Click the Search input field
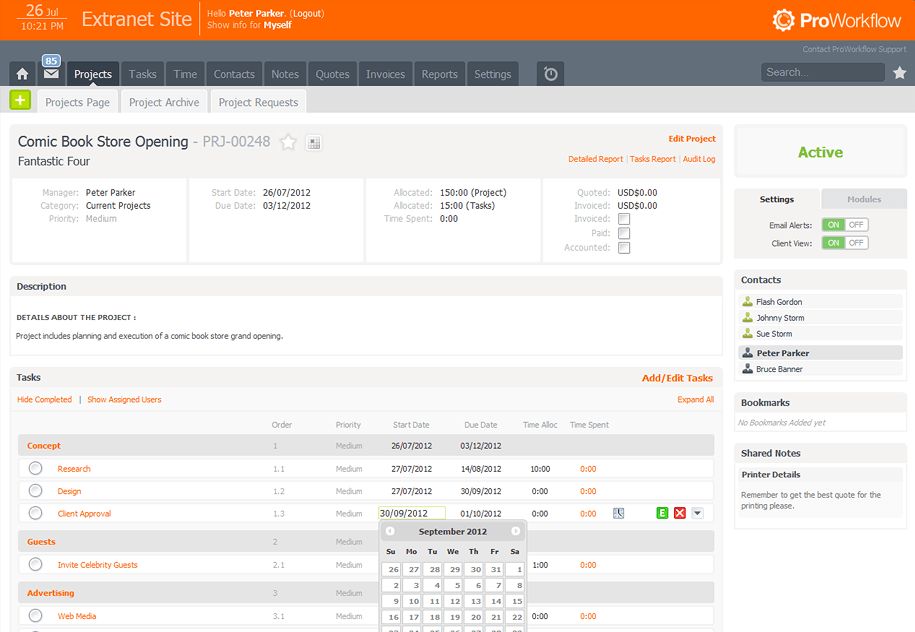 822,72
